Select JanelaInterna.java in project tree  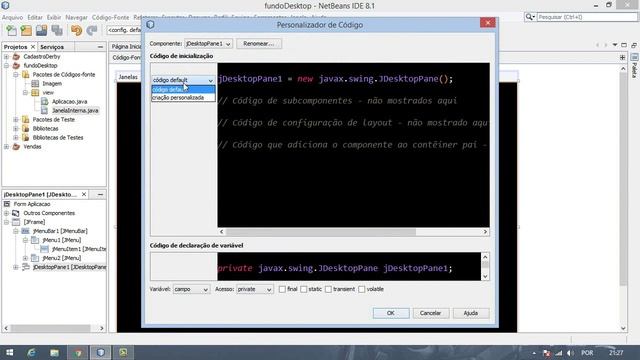coord(75,111)
